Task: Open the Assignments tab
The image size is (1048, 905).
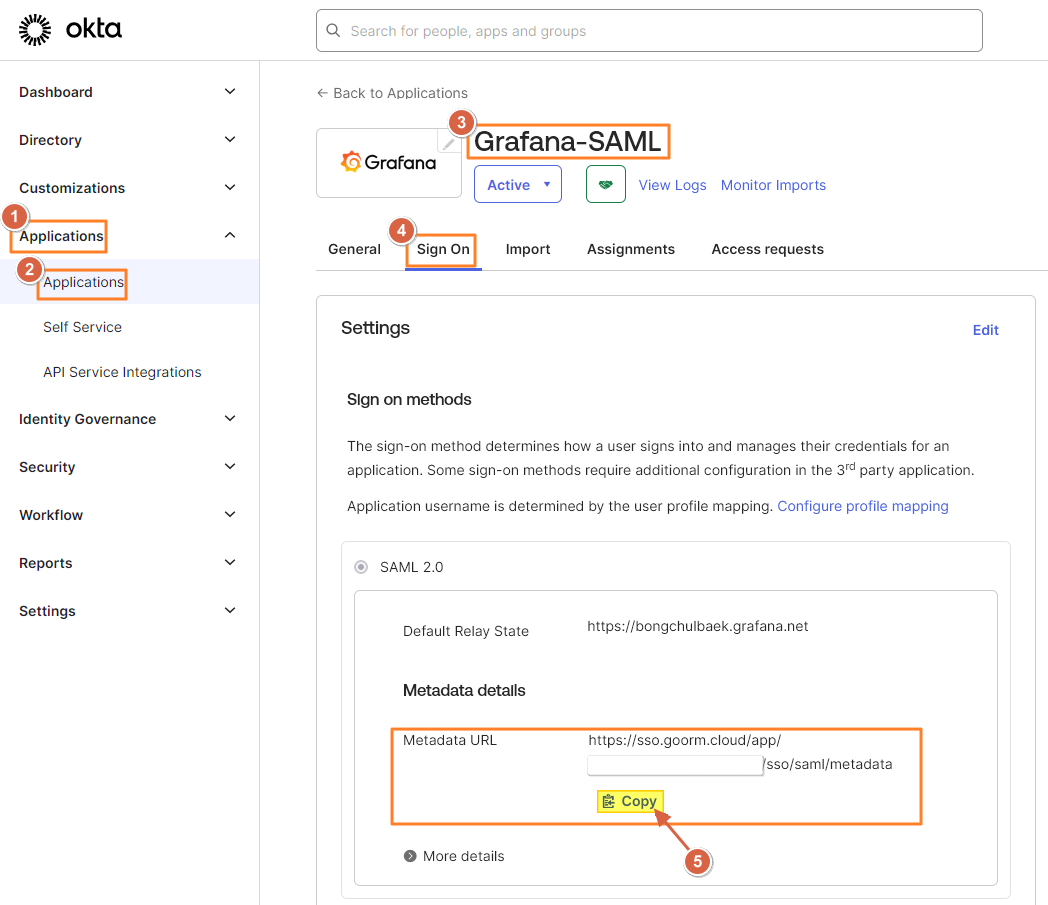Action: pyautogui.click(x=630, y=249)
